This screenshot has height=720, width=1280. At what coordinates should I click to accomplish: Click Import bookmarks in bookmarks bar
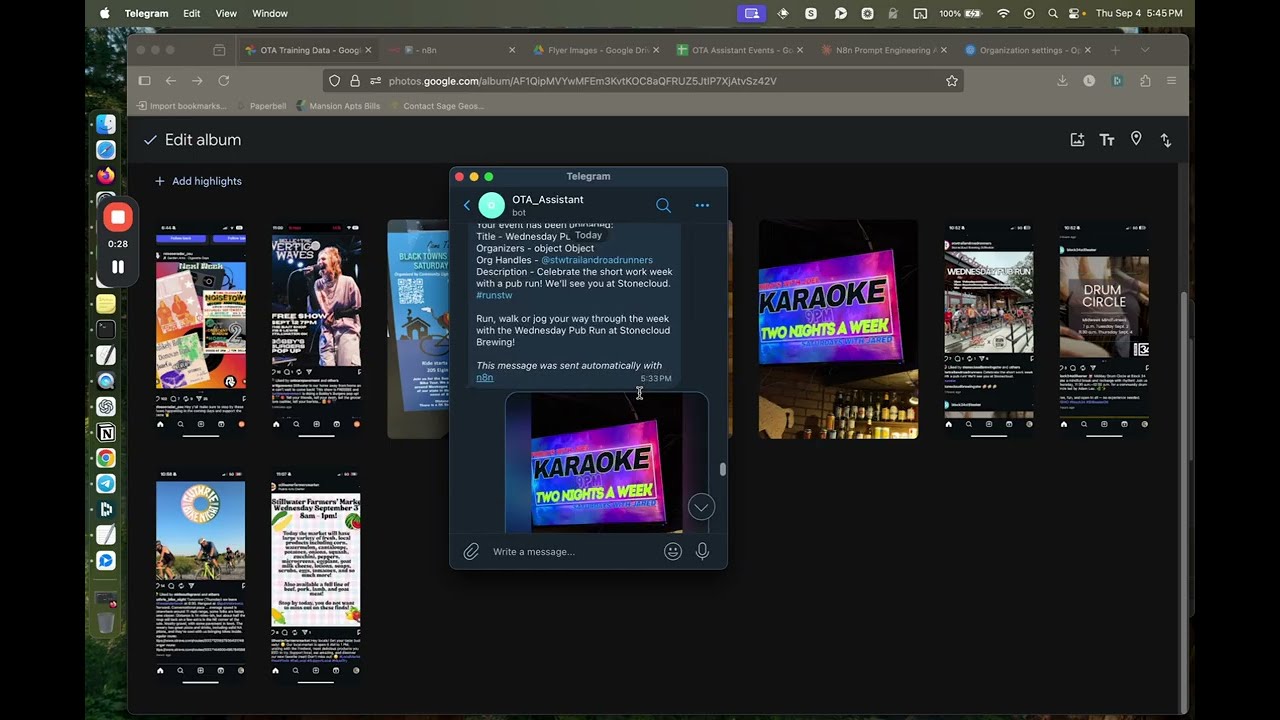tap(181, 106)
